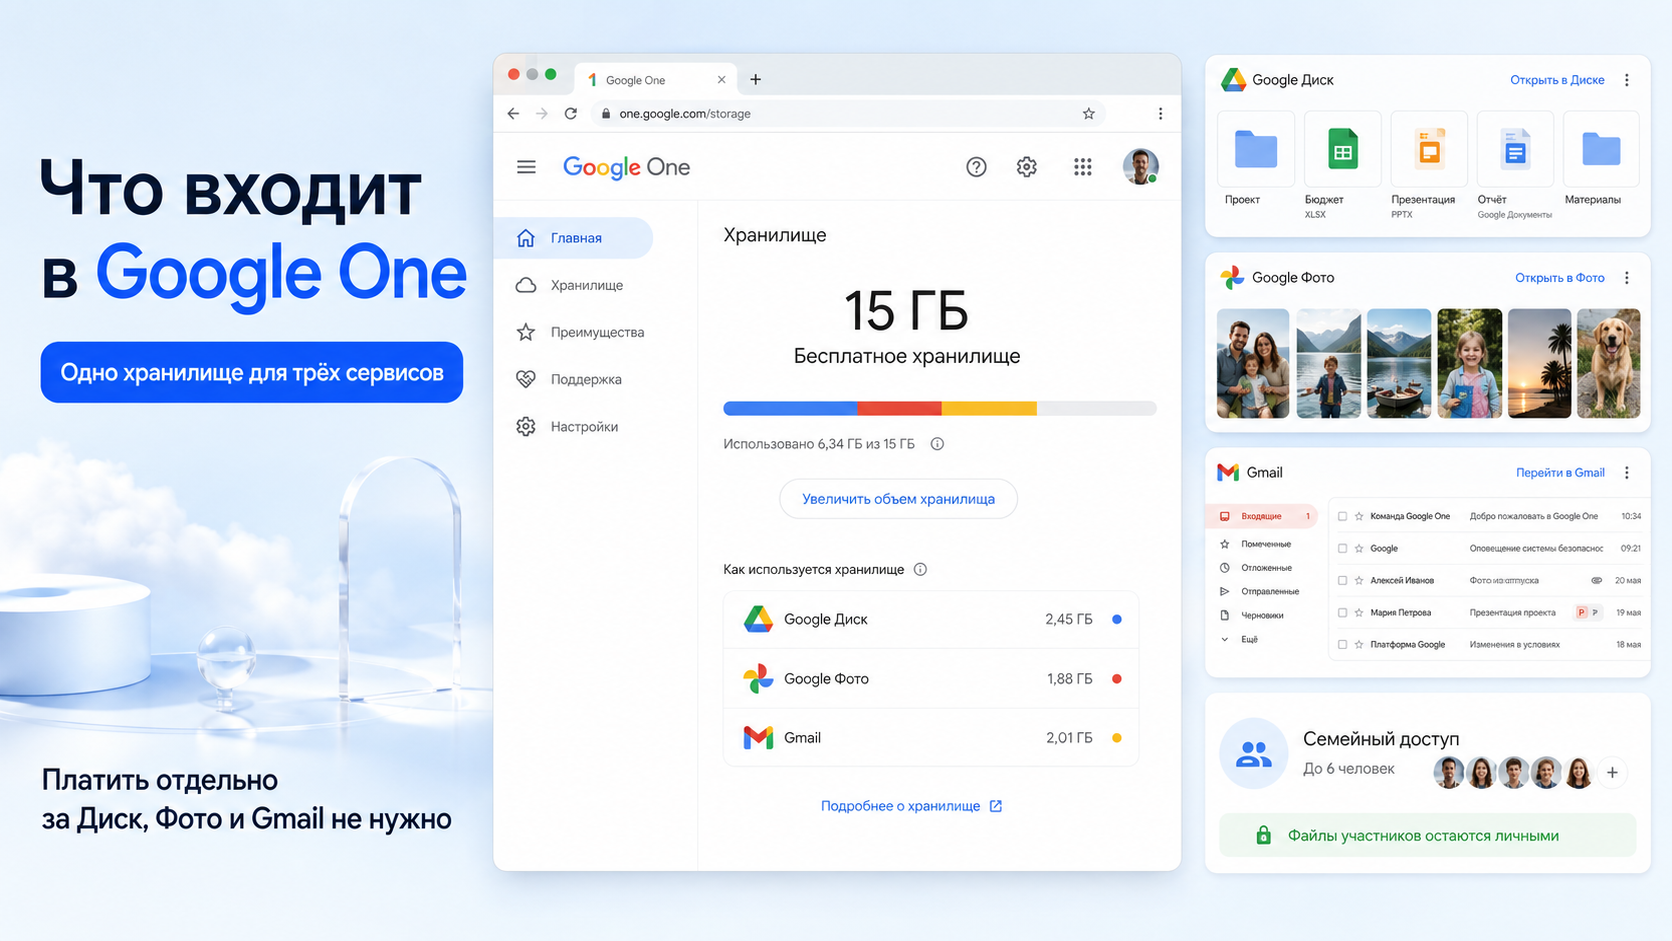Viewport: 1672px width, 941px height.
Task: Star the Команда Google One email
Action: [1359, 517]
